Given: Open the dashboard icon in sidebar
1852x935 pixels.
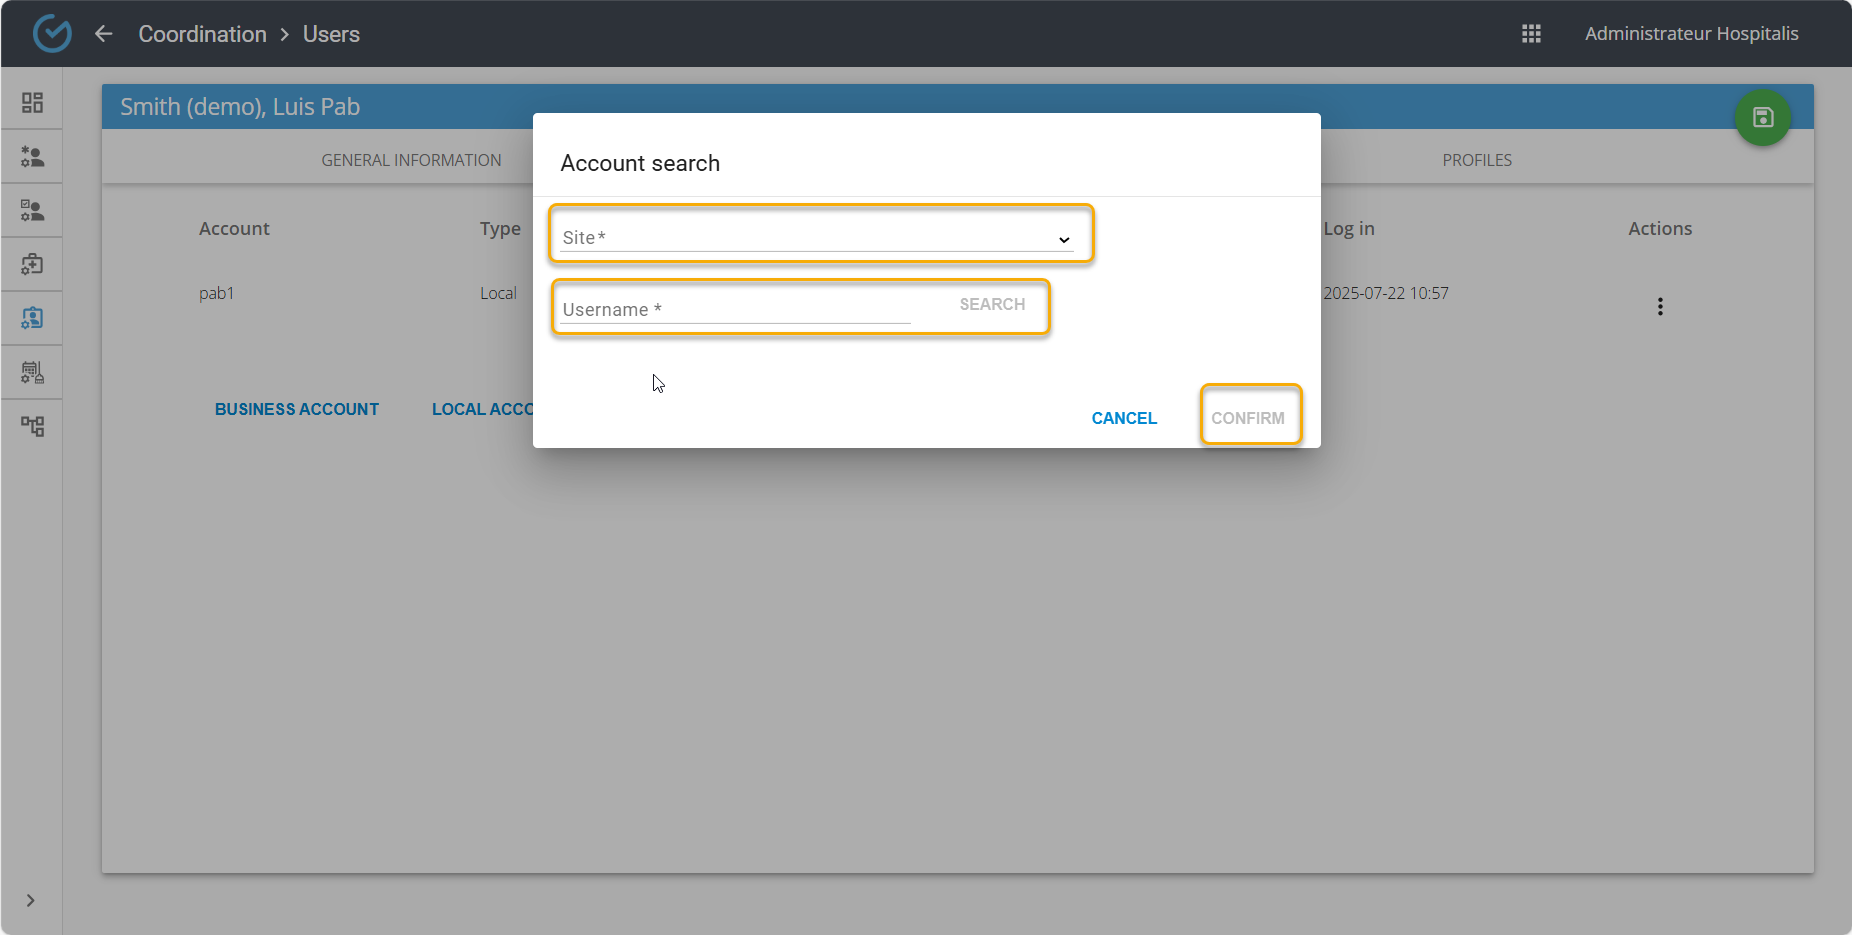Looking at the screenshot, I should pyautogui.click(x=32, y=103).
